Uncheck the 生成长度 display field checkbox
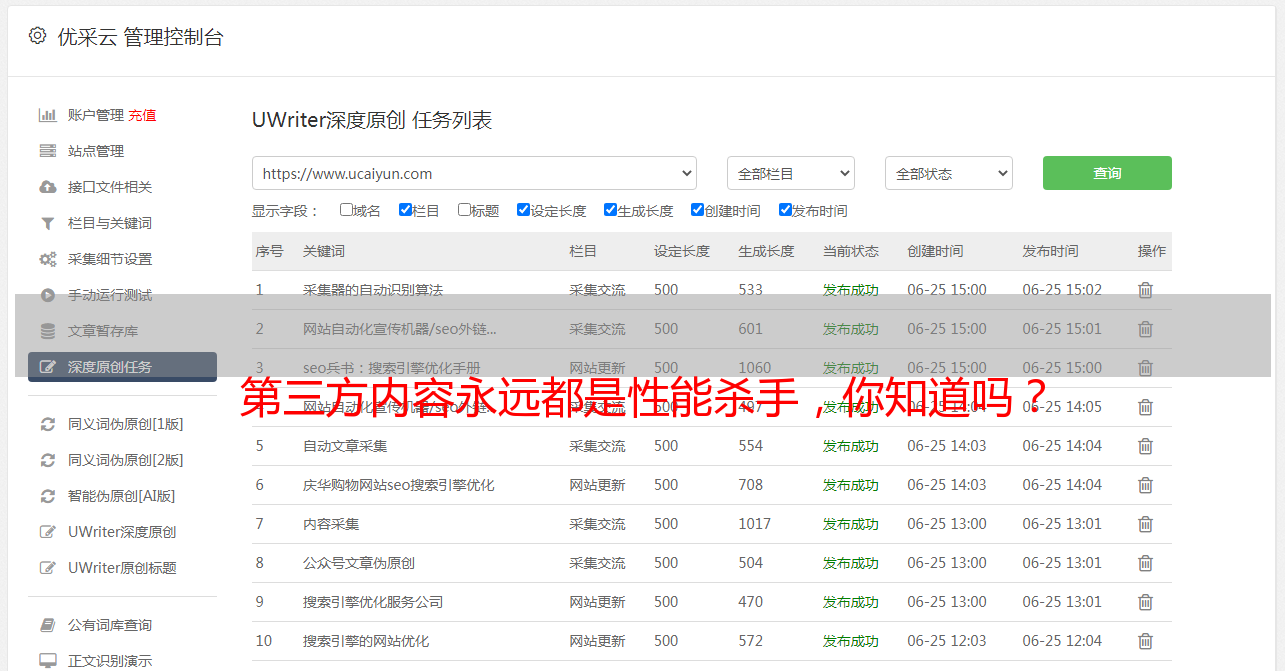This screenshot has width=1285, height=671. pyautogui.click(x=610, y=210)
